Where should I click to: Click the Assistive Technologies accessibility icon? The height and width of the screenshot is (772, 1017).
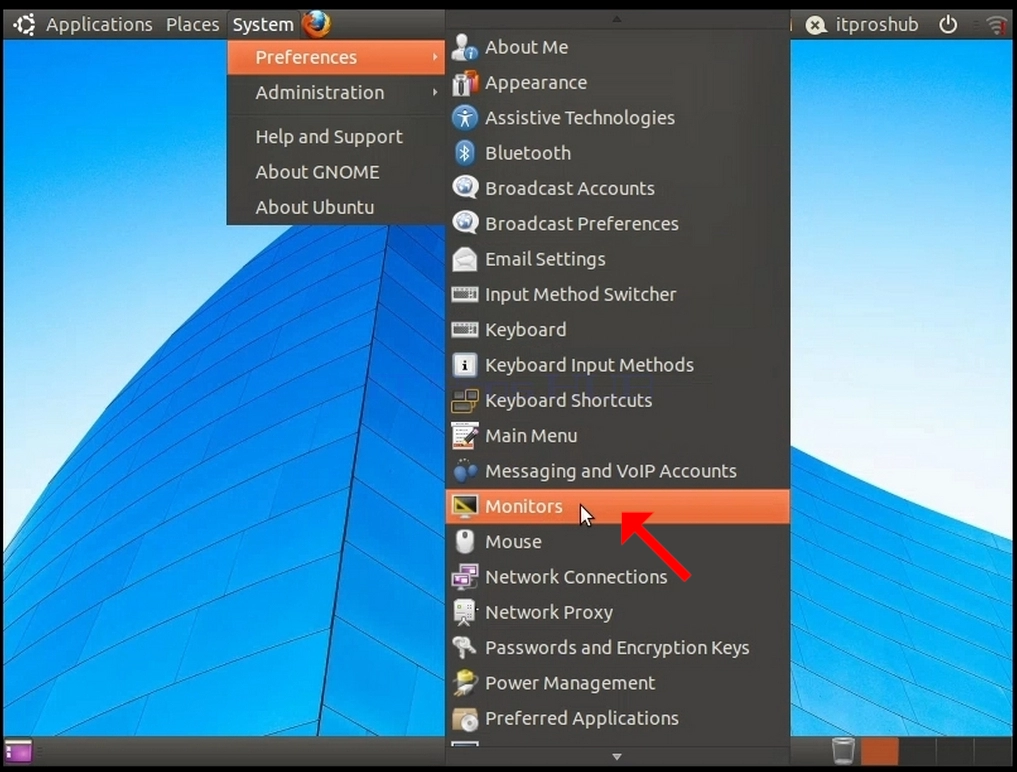click(x=464, y=118)
